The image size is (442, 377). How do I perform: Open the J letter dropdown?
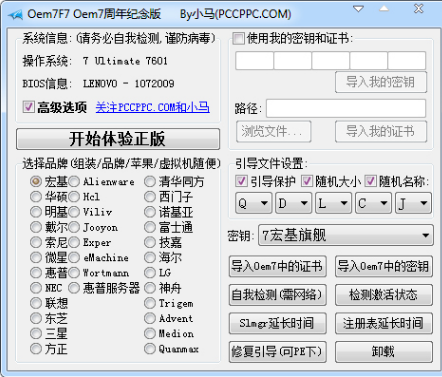coord(413,203)
